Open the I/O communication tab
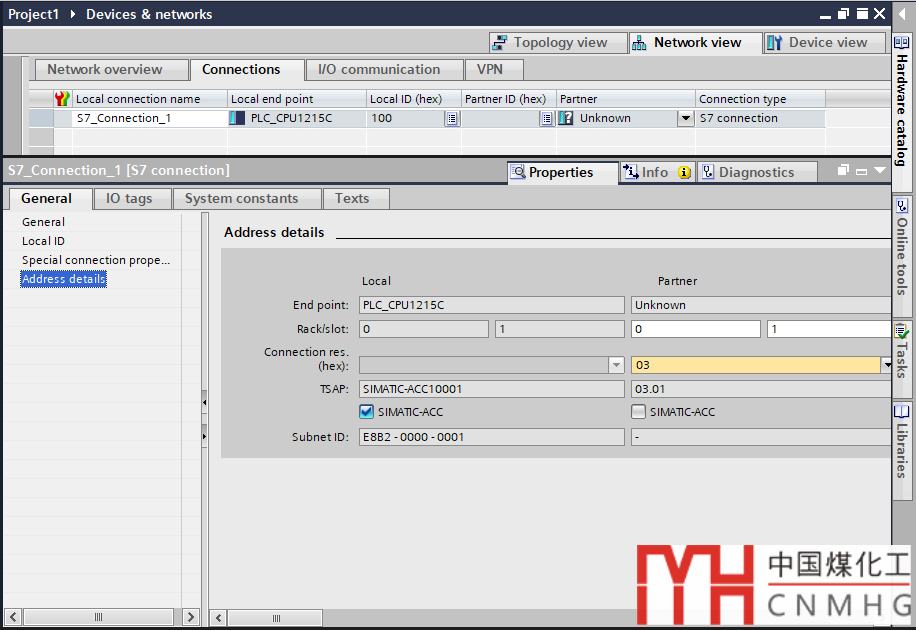Image resolution: width=916 pixels, height=630 pixels. pos(378,70)
